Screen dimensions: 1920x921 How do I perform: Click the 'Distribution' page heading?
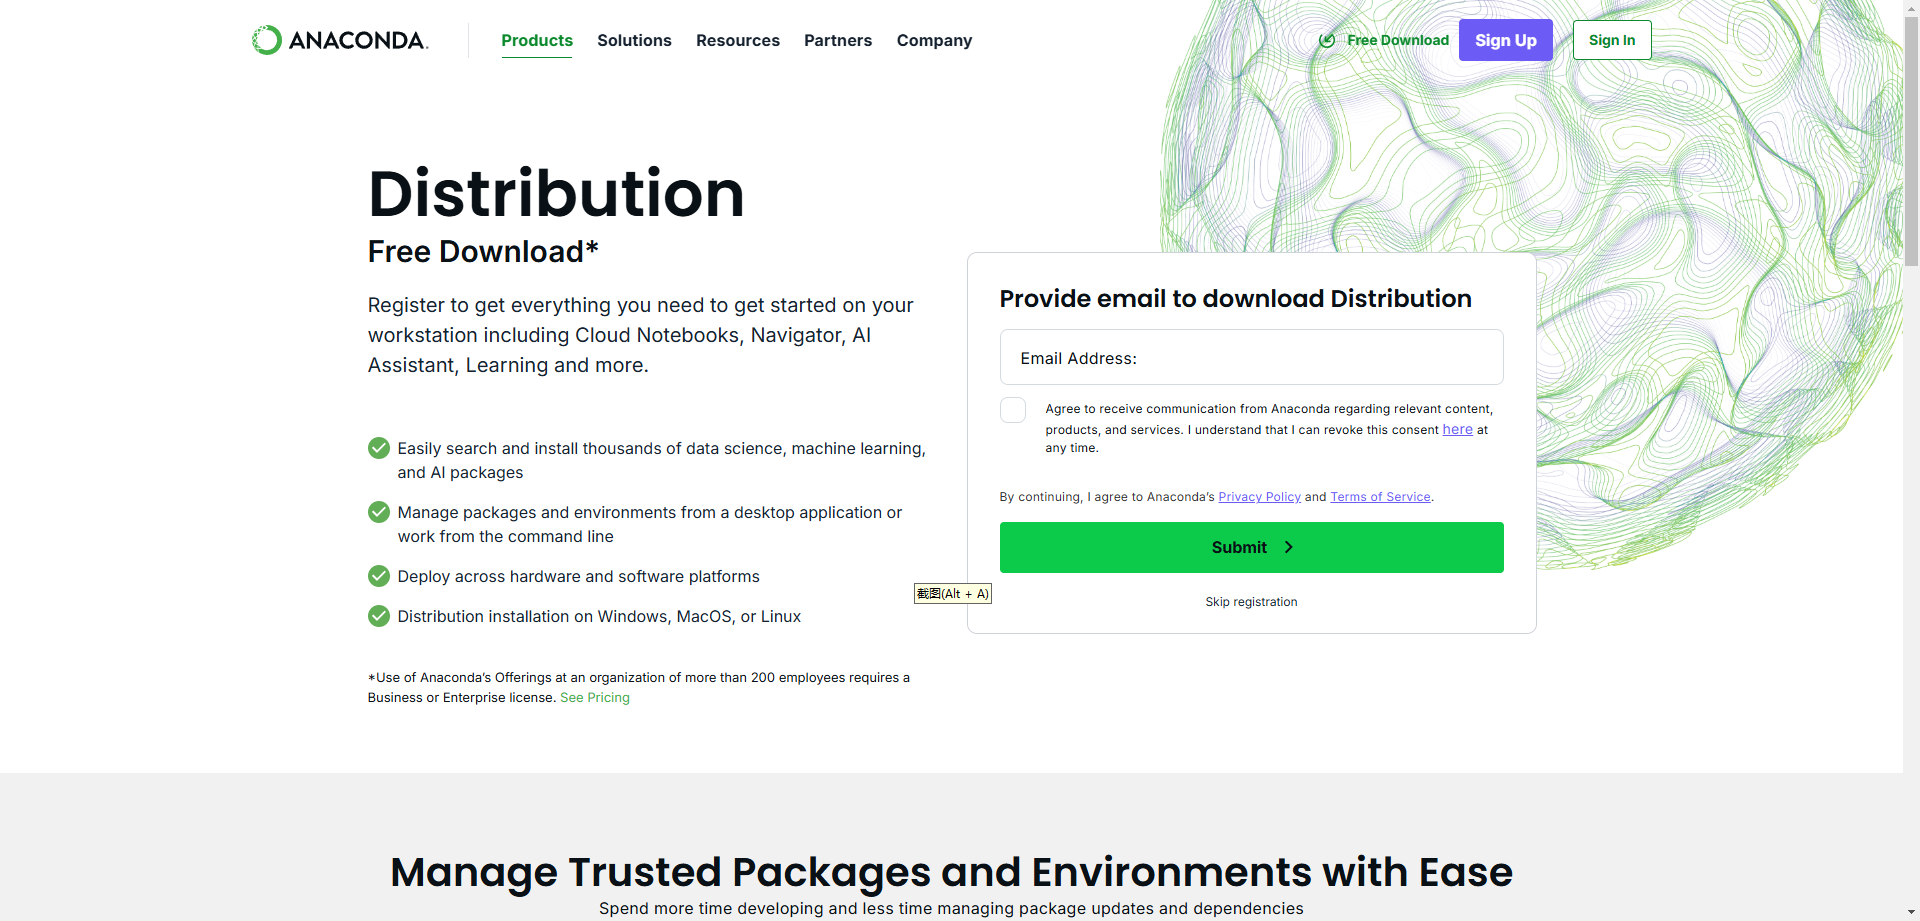click(556, 193)
